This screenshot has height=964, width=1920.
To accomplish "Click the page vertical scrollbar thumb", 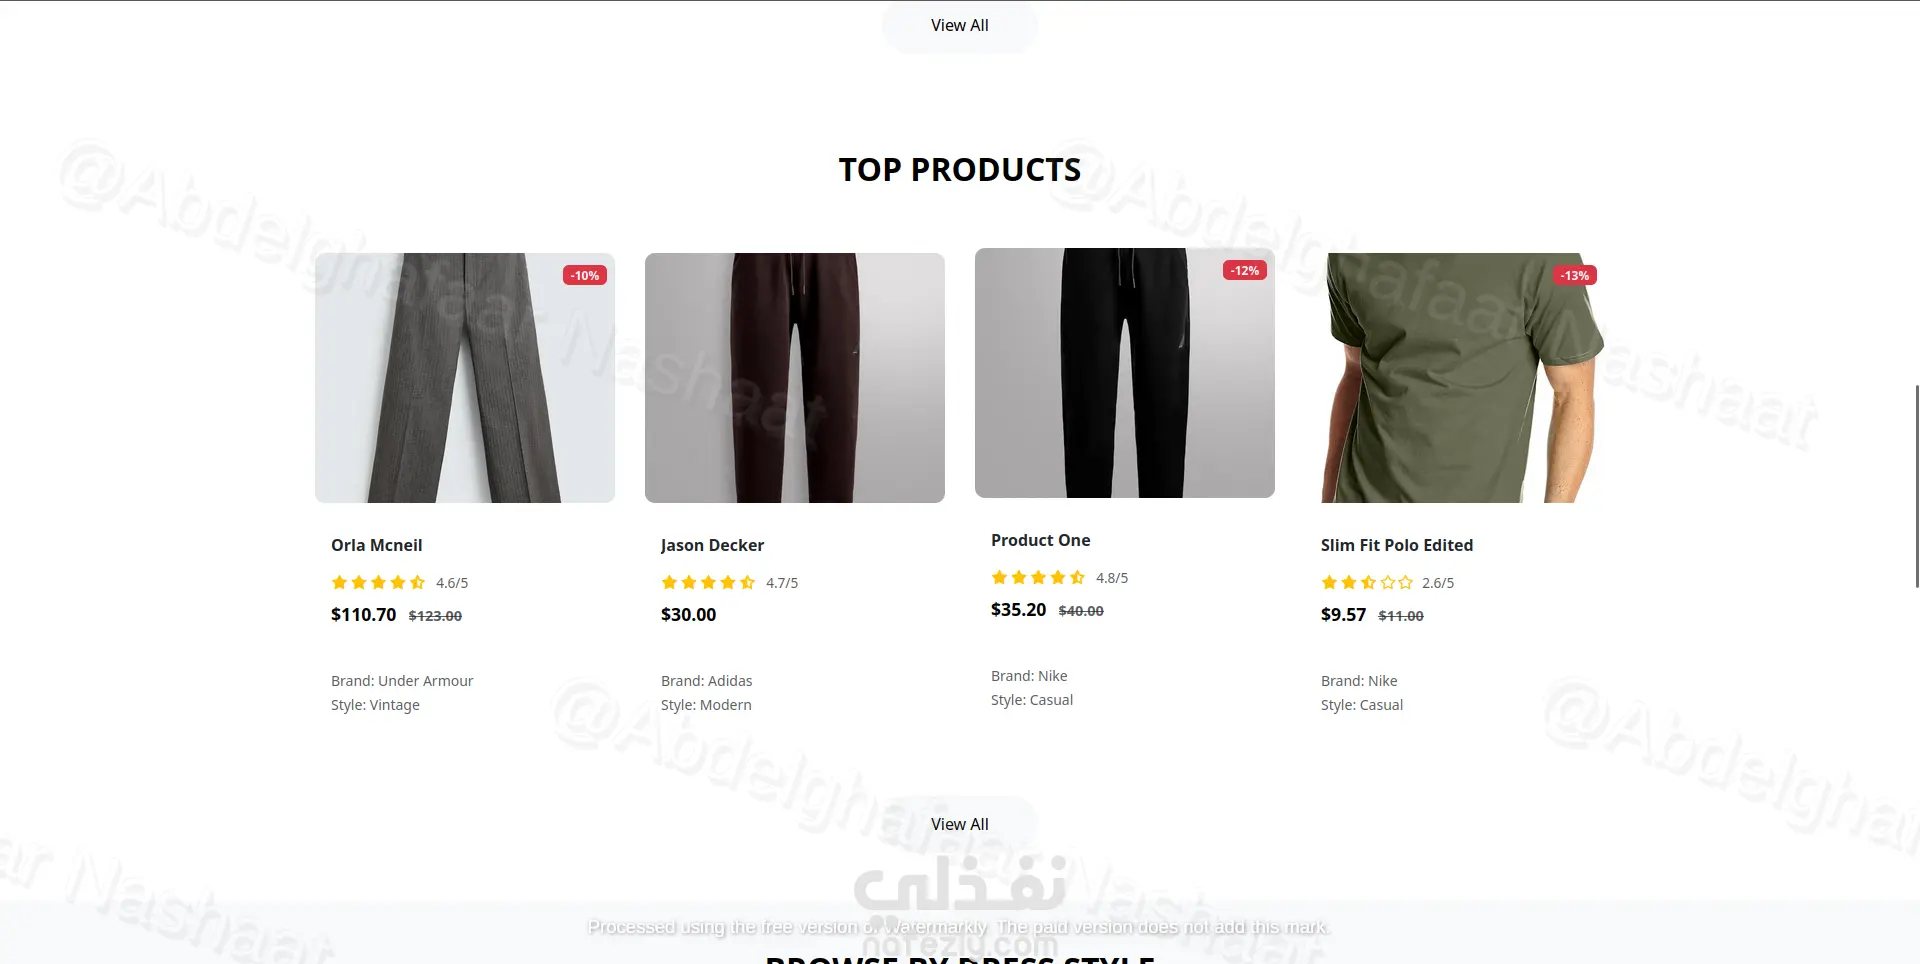I will click(1916, 486).
